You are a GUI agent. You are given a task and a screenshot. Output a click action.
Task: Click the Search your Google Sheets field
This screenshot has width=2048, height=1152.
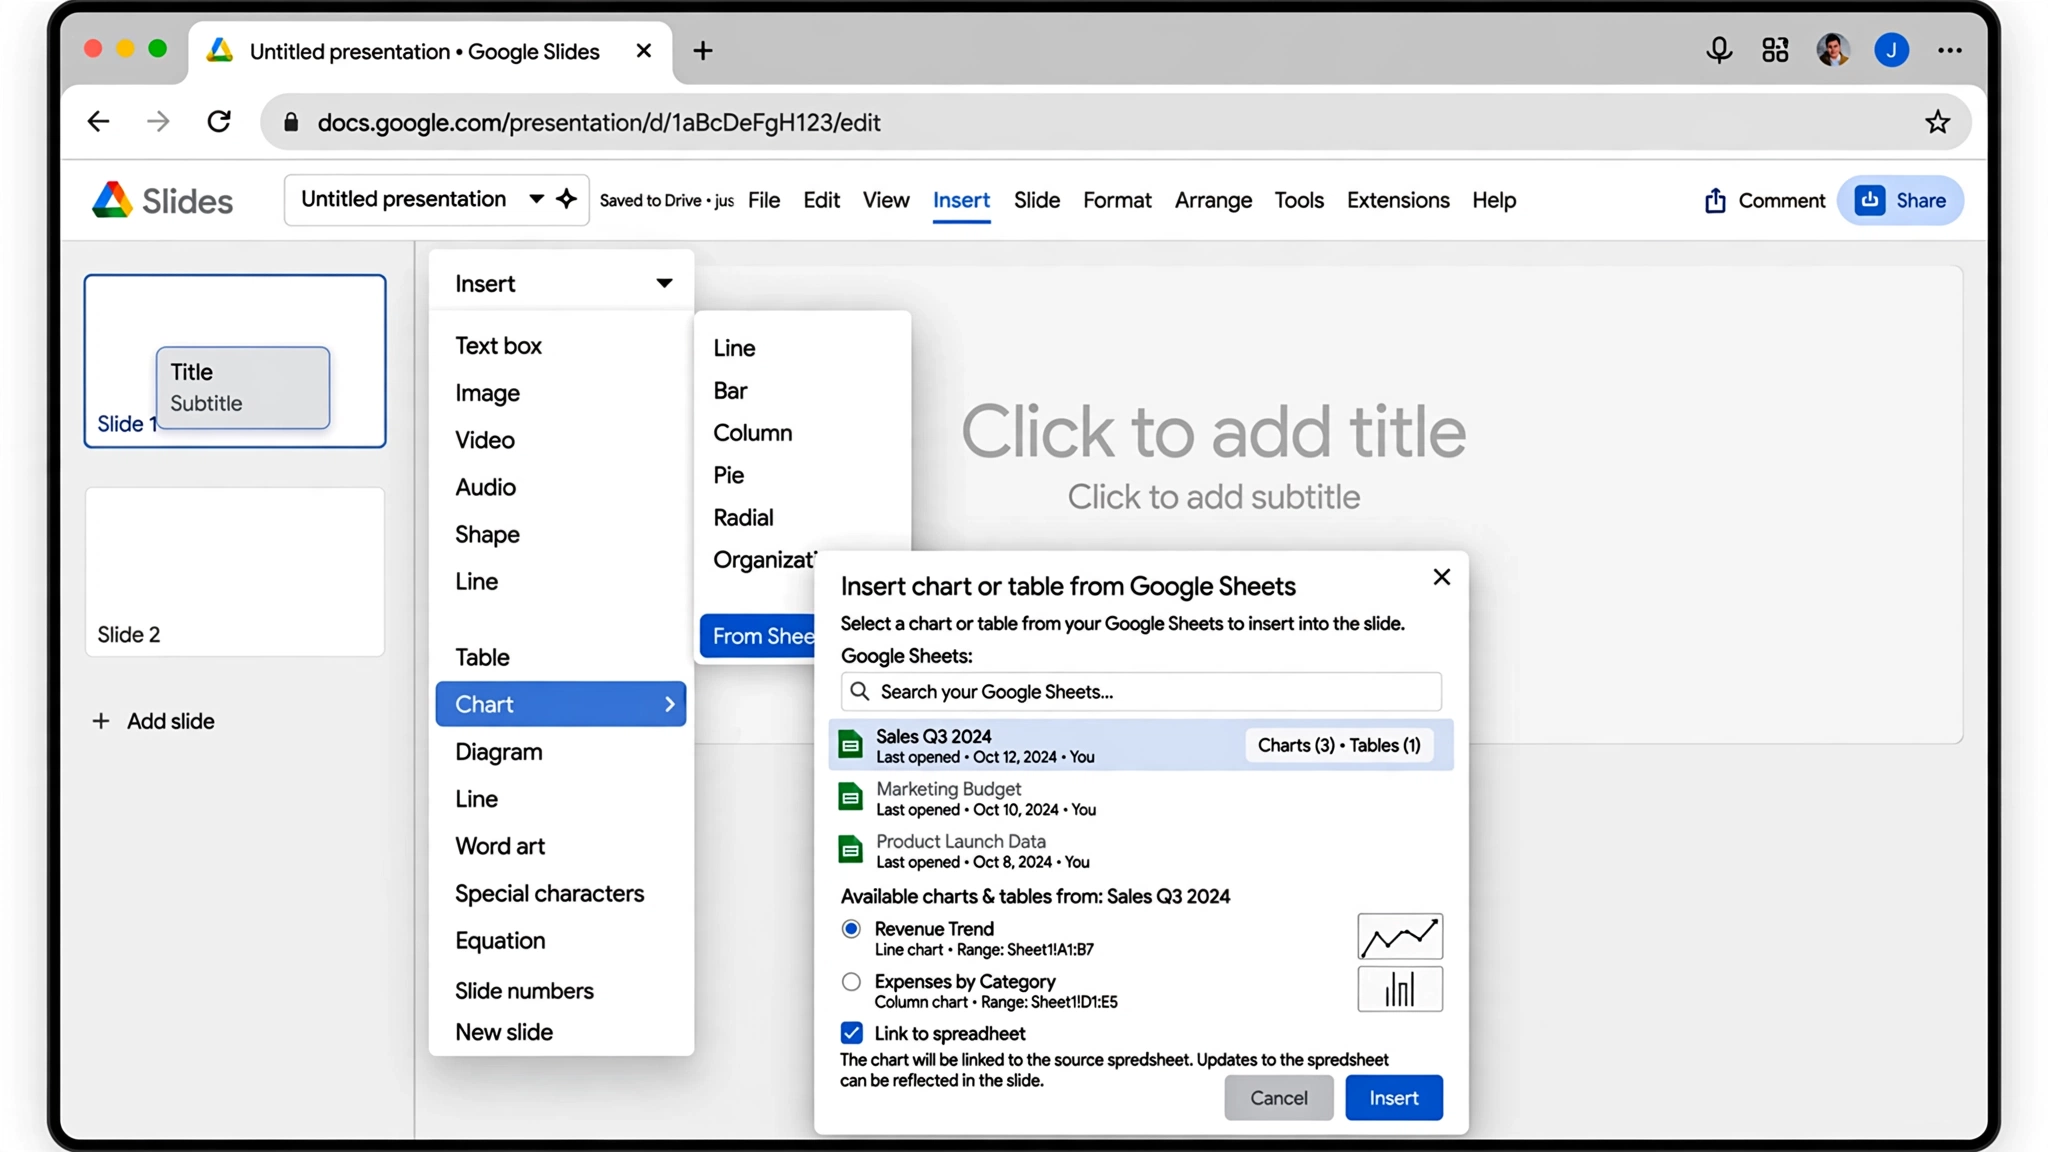1141,691
